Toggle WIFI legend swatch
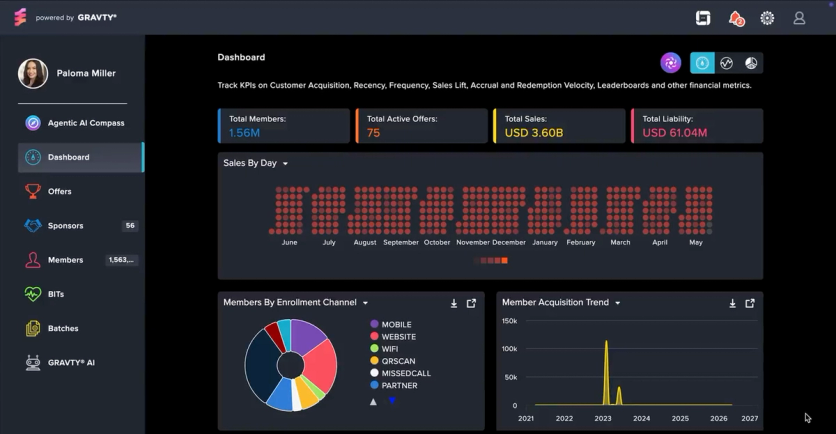 click(374, 349)
